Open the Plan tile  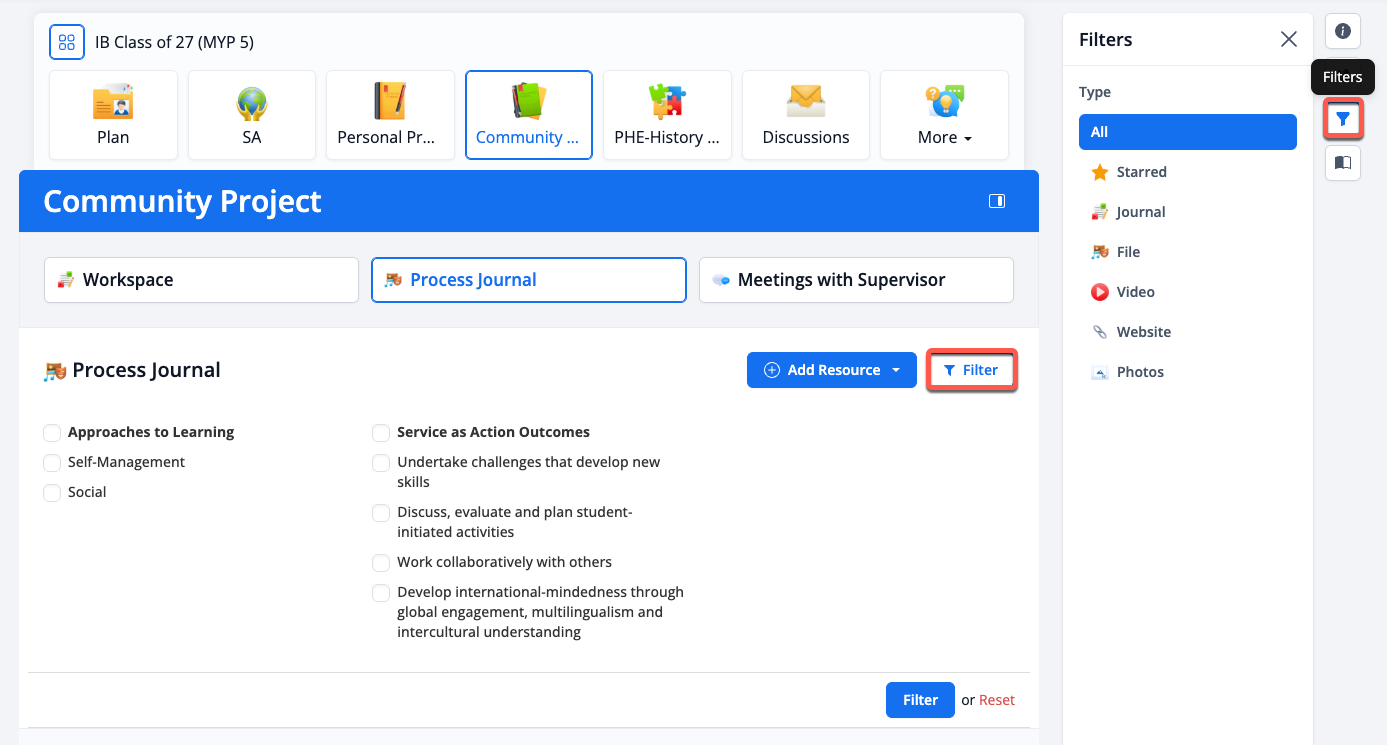113,115
